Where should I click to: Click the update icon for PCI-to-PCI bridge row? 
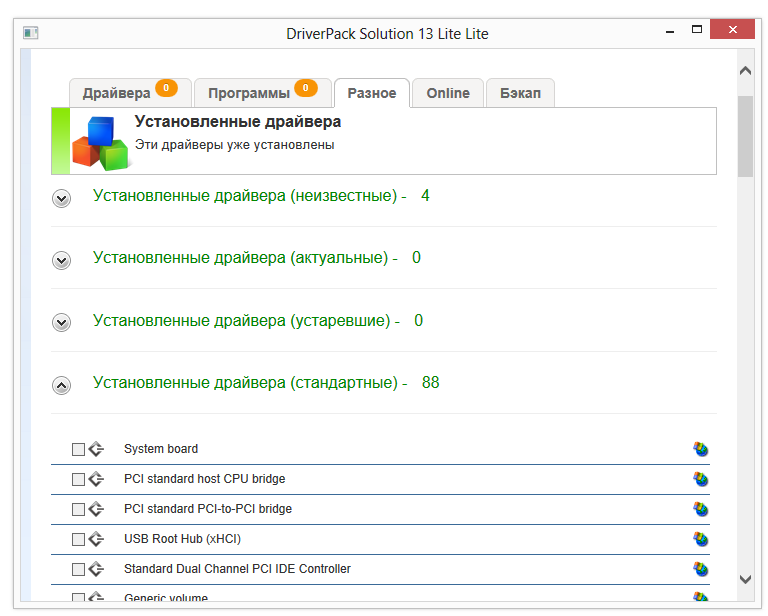[701, 509]
